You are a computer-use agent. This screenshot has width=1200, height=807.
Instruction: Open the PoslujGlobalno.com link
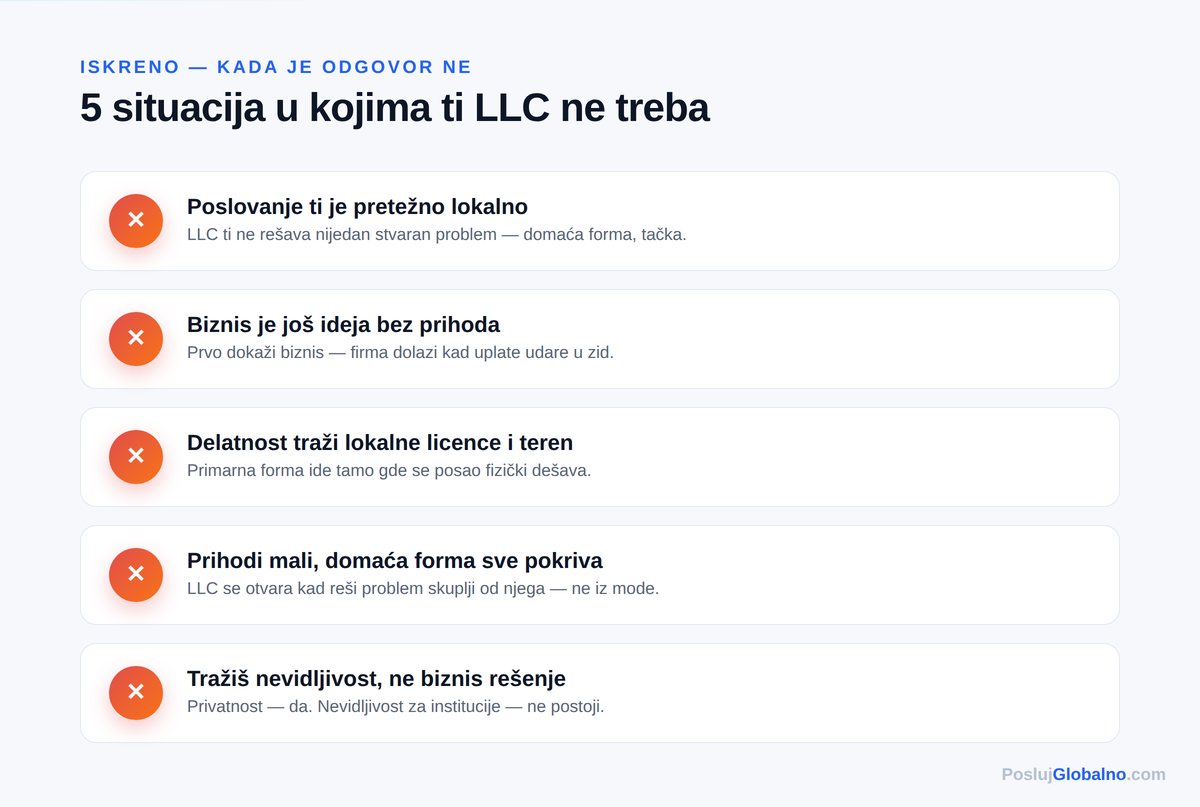pyautogui.click(x=1083, y=774)
